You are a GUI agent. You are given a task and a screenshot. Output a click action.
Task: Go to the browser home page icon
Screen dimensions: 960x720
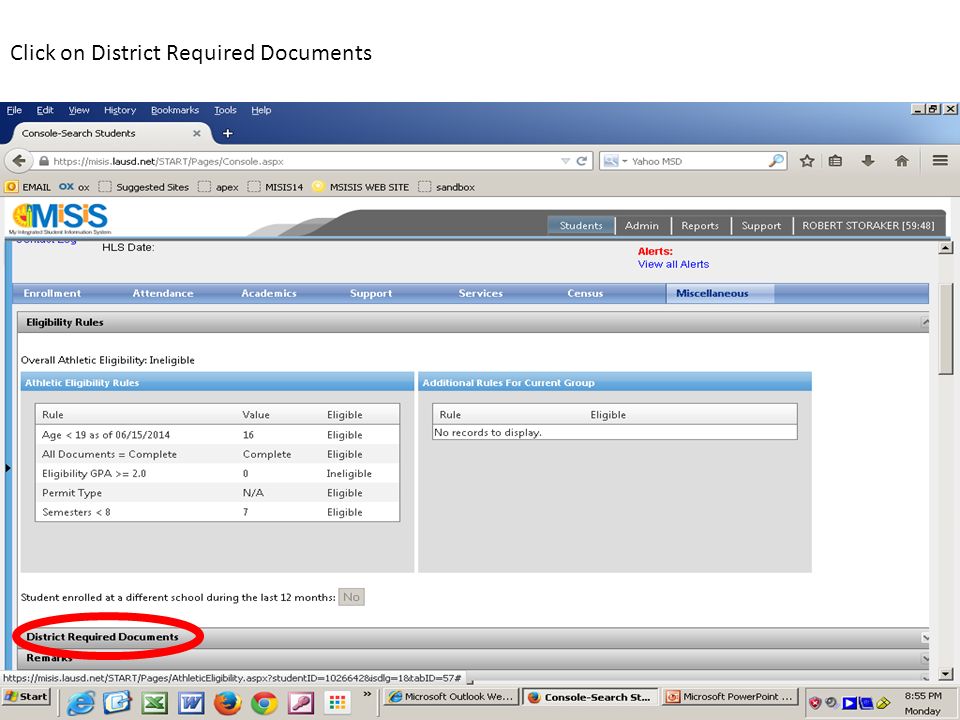901,161
